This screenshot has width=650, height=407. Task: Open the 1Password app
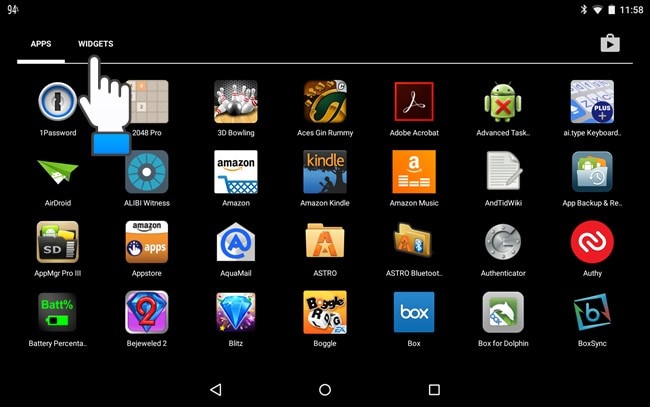coord(58,102)
